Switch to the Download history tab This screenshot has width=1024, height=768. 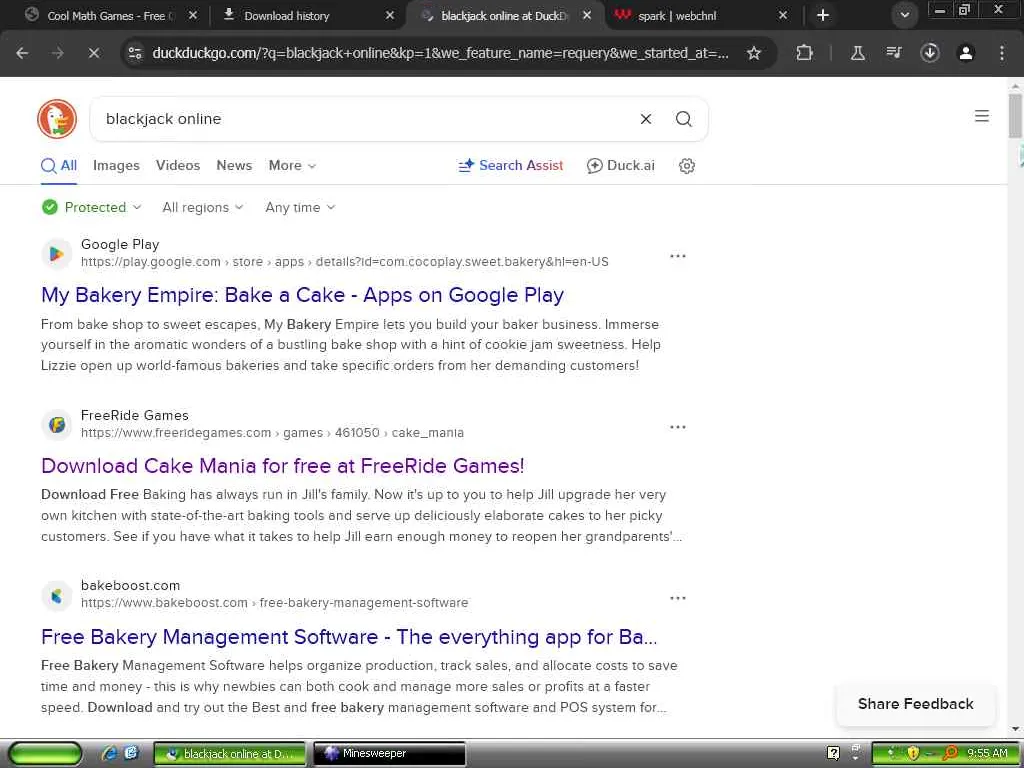[x=287, y=15]
